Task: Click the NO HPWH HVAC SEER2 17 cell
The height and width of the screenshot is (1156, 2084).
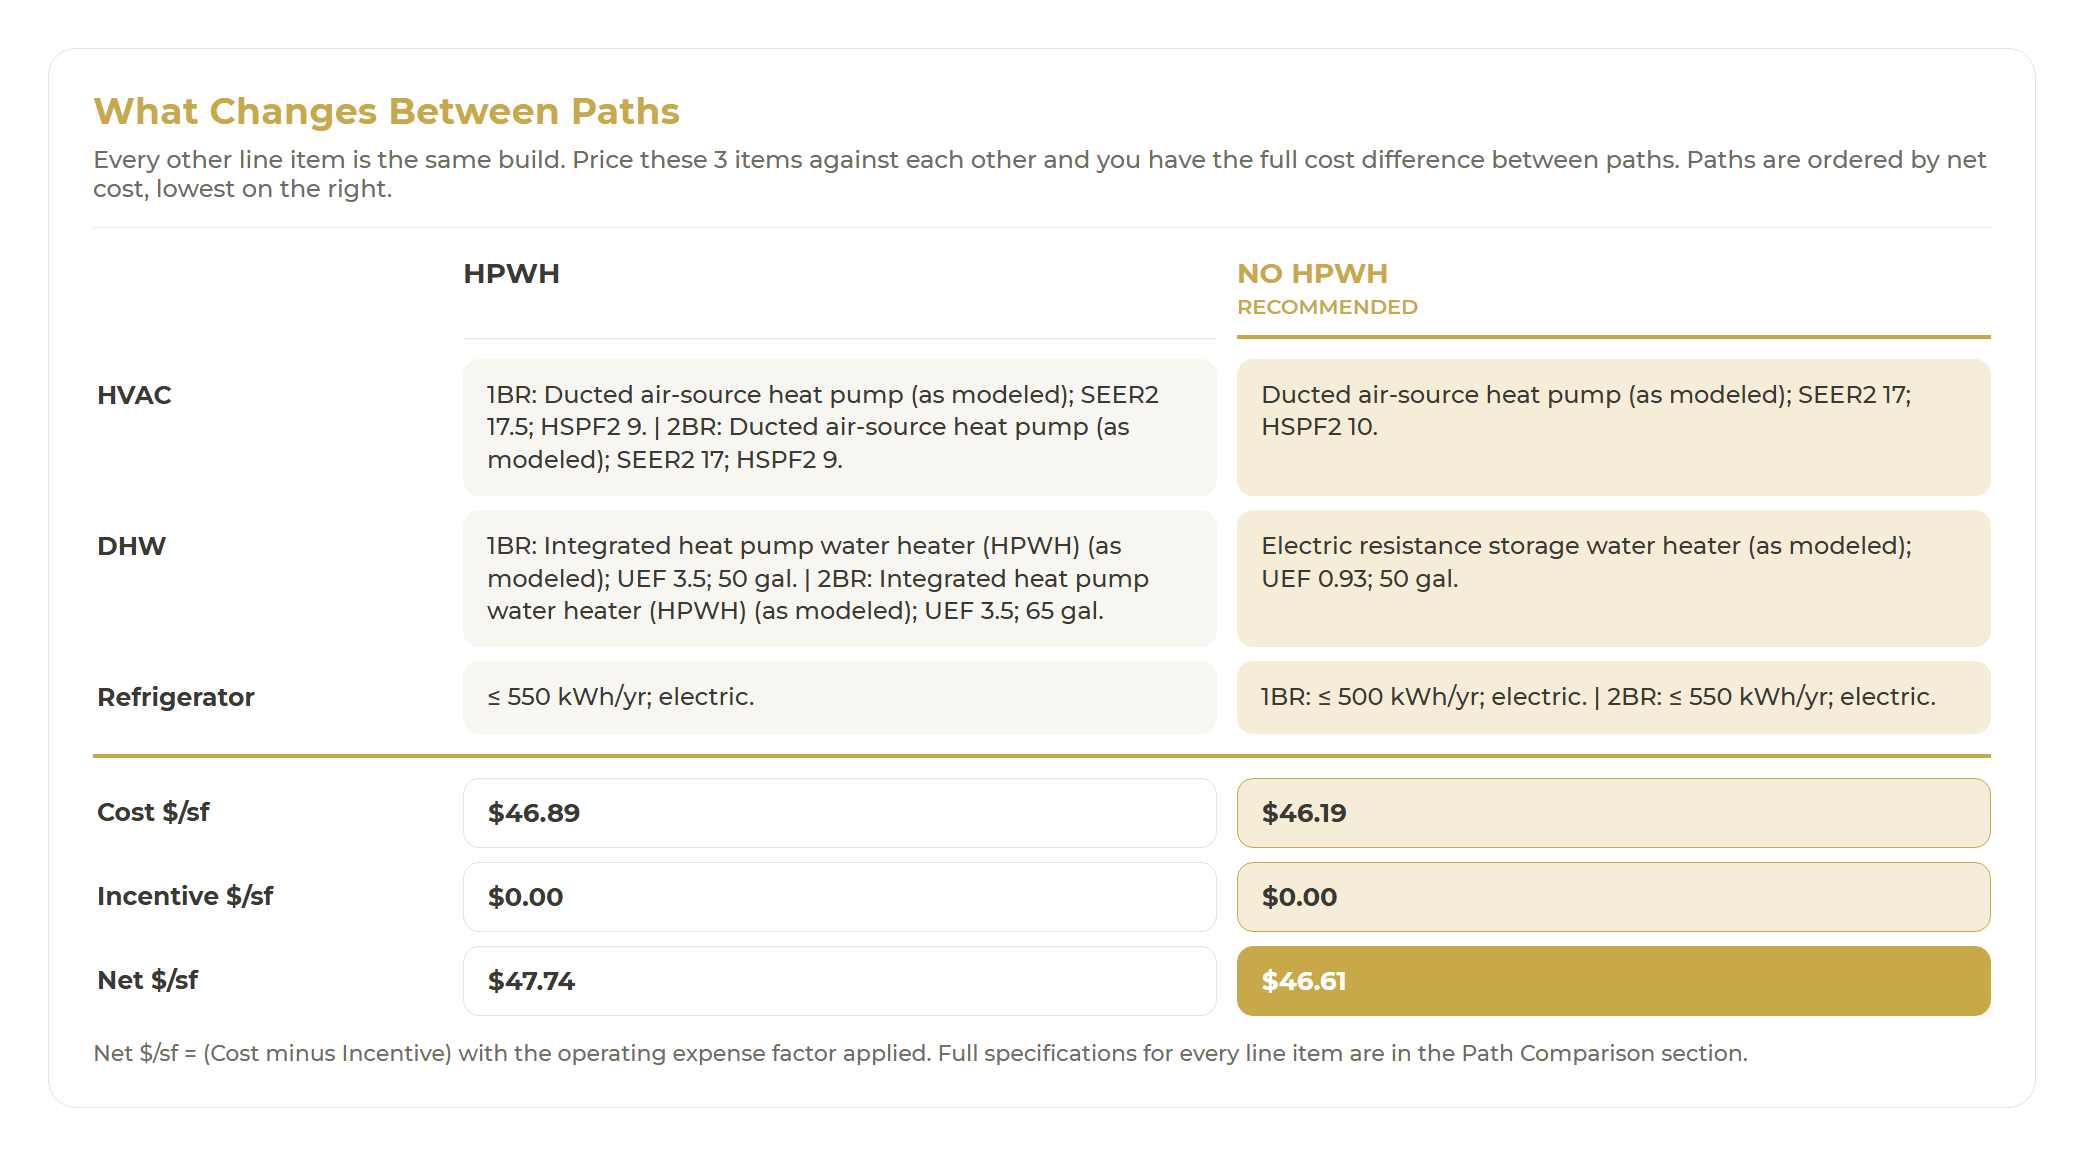Action: click(x=1613, y=427)
